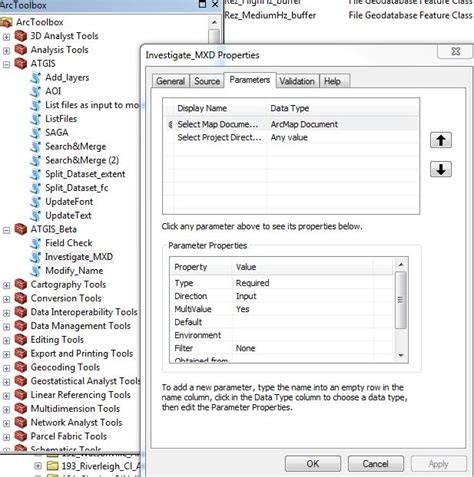Click down arrow of Parameter Properties scrollbar
Image resolution: width=474 pixels, height=477 pixels.
coord(401,355)
